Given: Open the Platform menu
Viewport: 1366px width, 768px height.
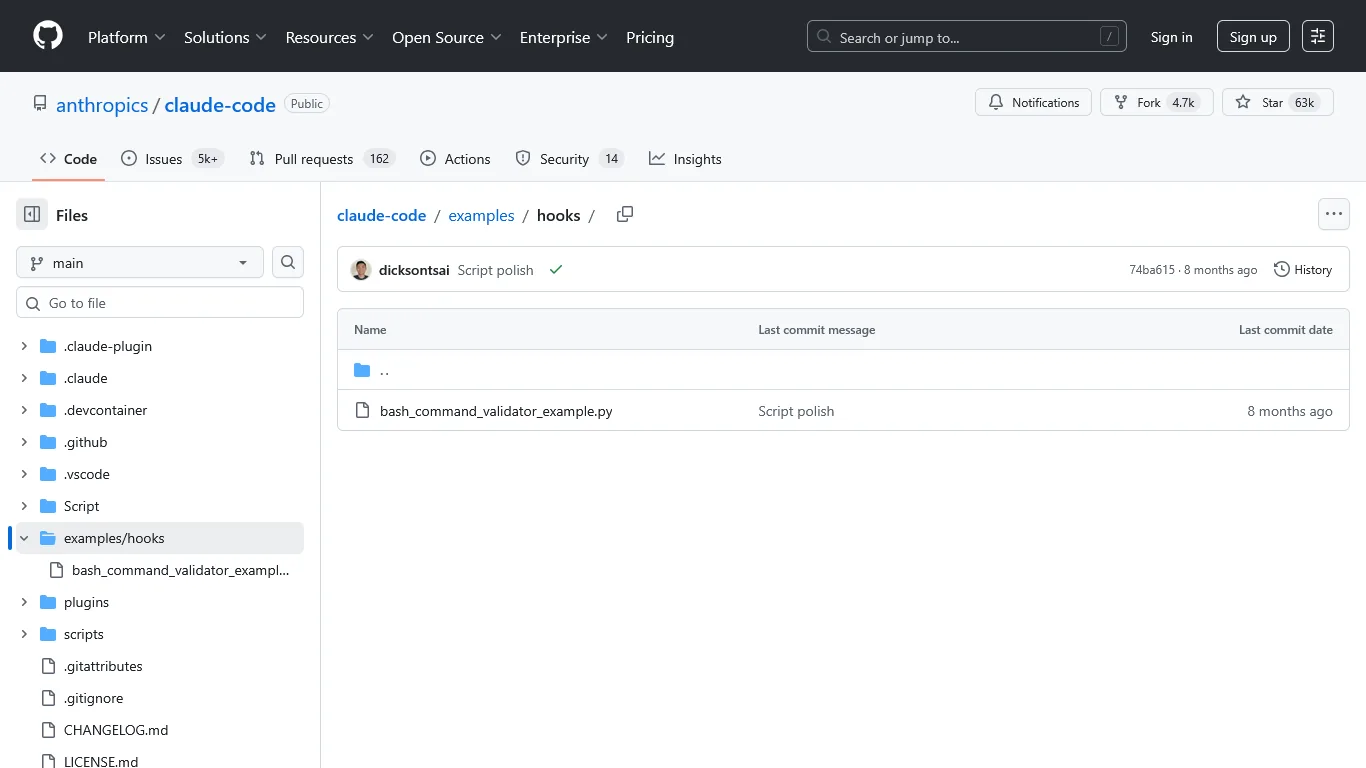Looking at the screenshot, I should (127, 37).
